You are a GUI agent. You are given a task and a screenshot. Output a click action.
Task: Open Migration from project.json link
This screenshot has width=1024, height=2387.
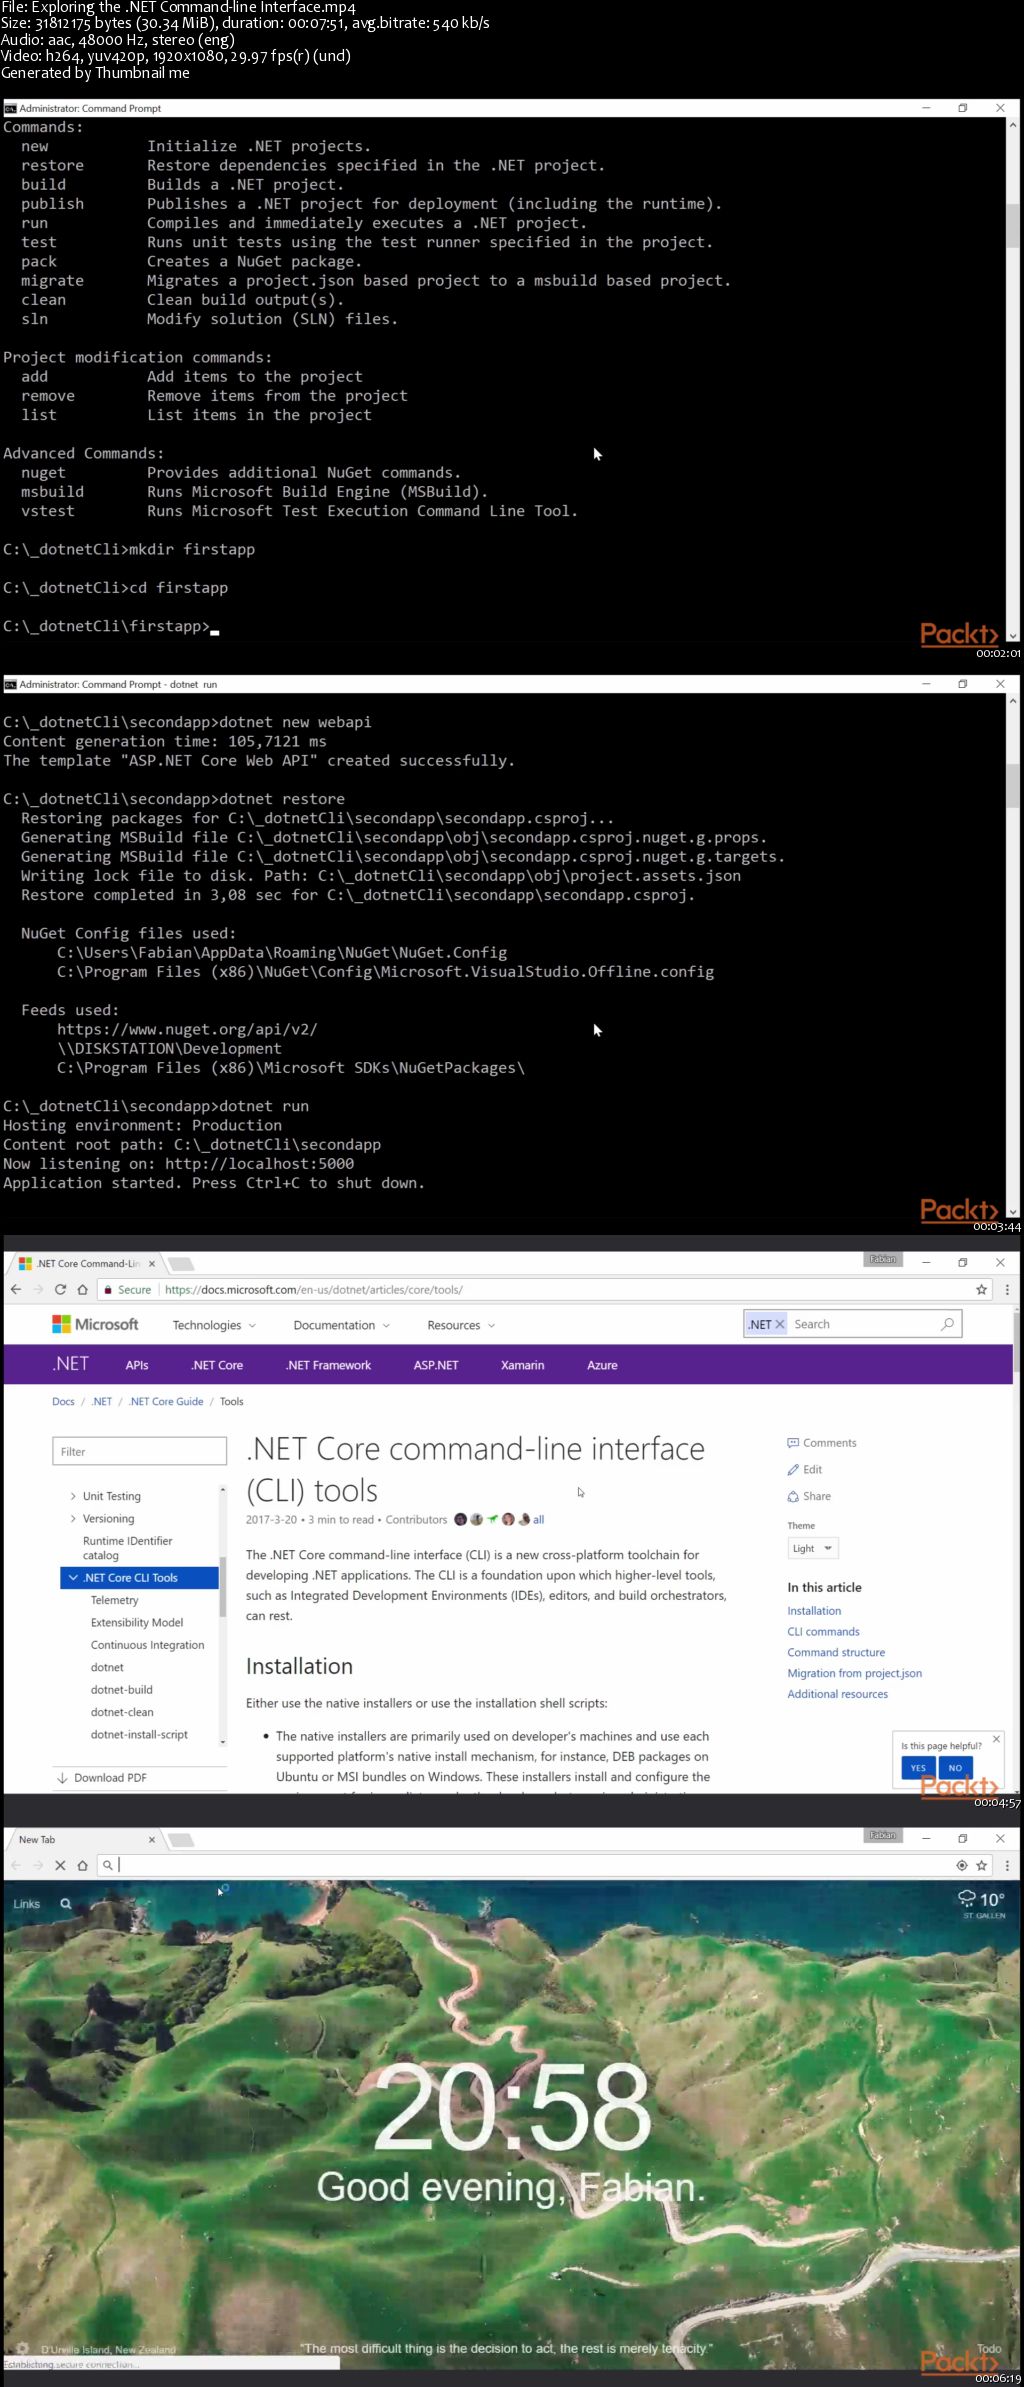tap(855, 1673)
